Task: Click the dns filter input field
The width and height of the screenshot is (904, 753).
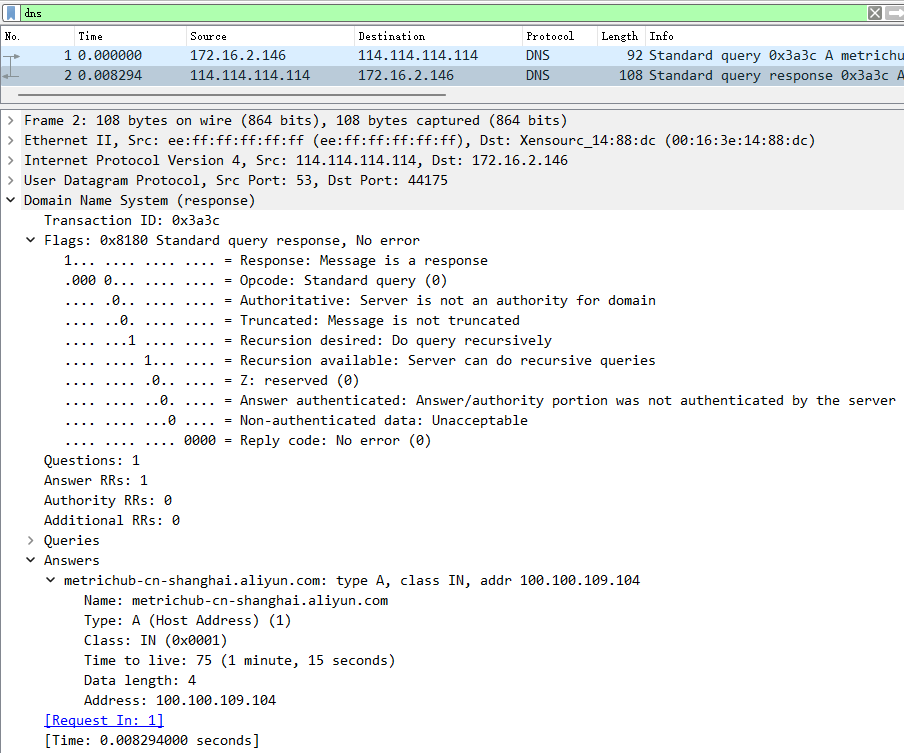Action: [x=443, y=13]
